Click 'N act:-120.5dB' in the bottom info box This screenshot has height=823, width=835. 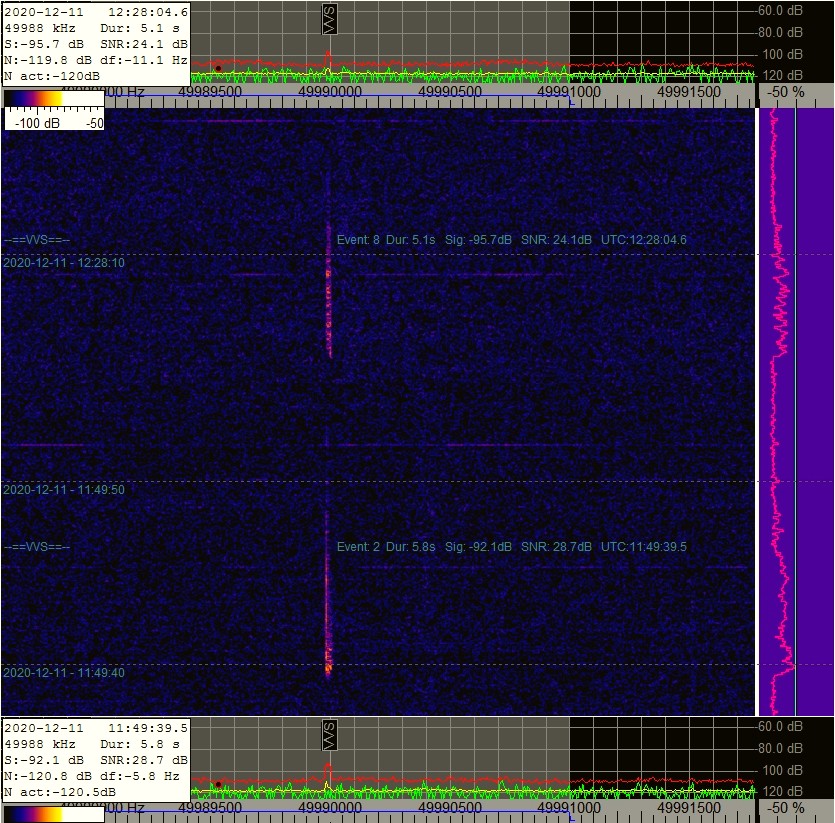pos(60,792)
